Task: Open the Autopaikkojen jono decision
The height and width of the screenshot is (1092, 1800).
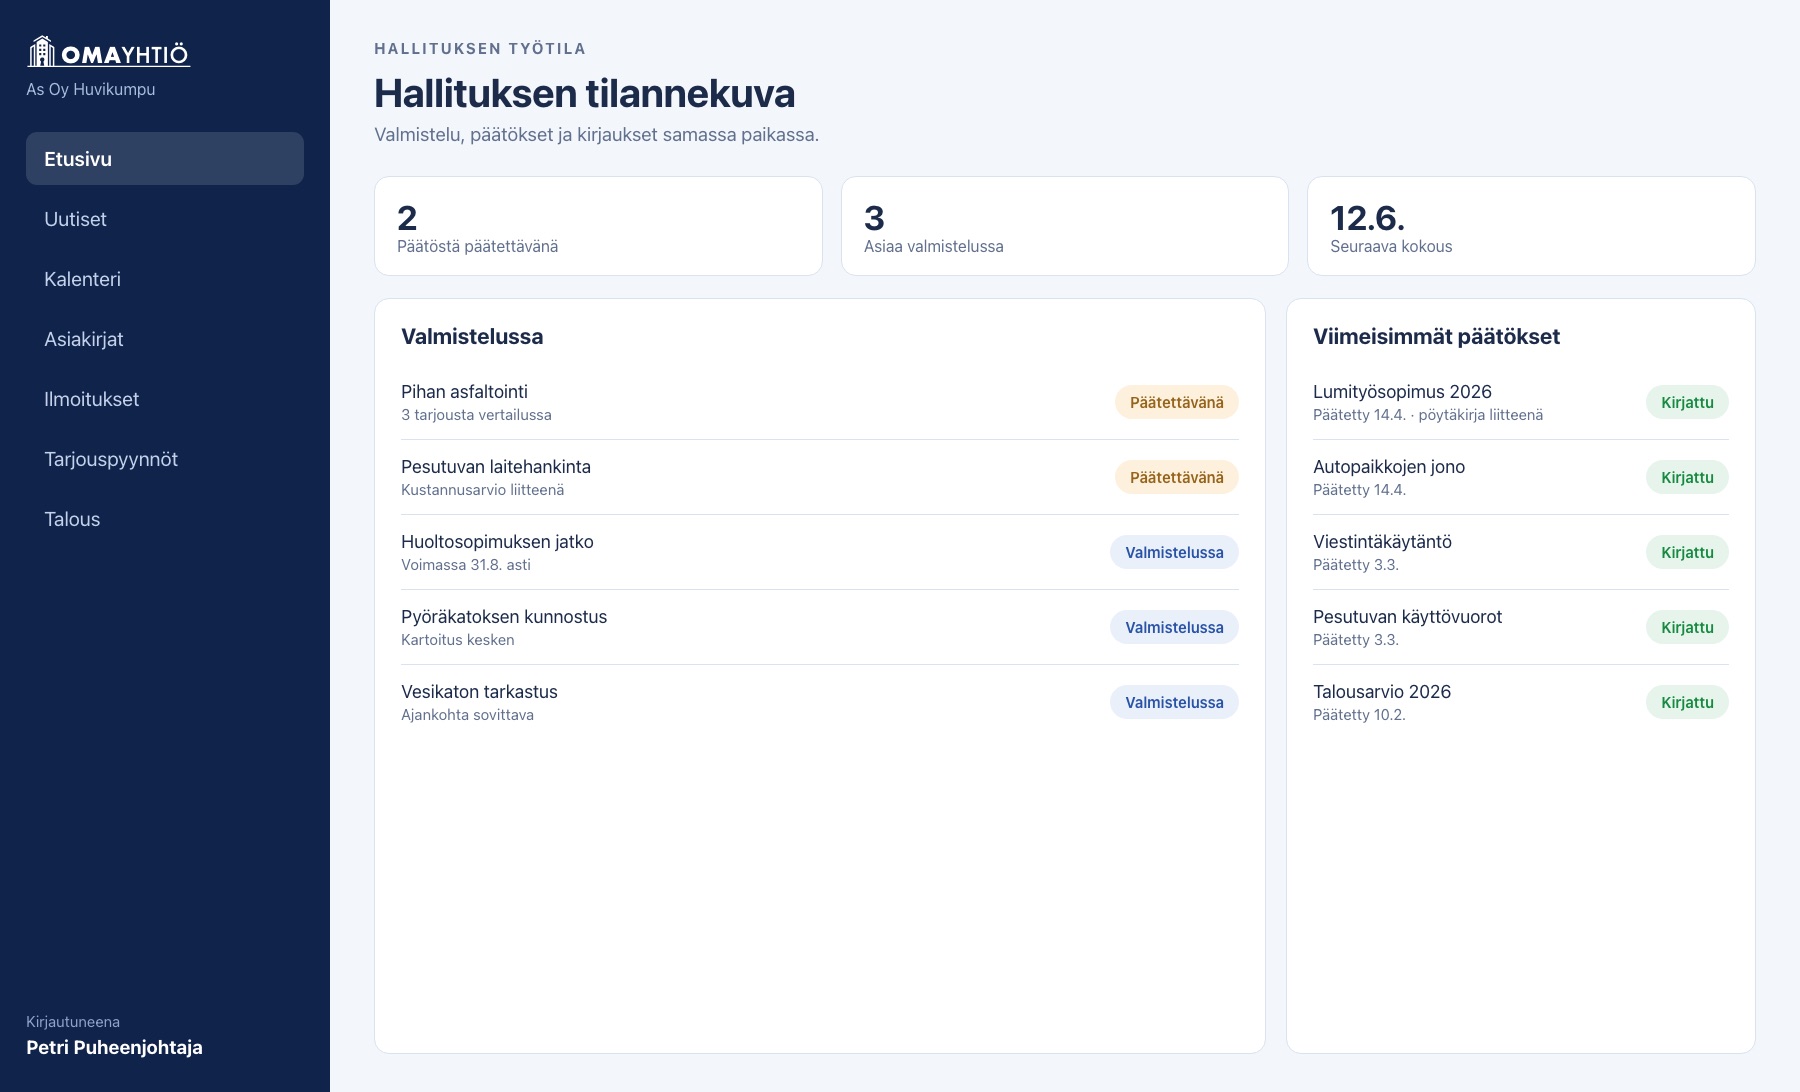Action: point(1521,477)
